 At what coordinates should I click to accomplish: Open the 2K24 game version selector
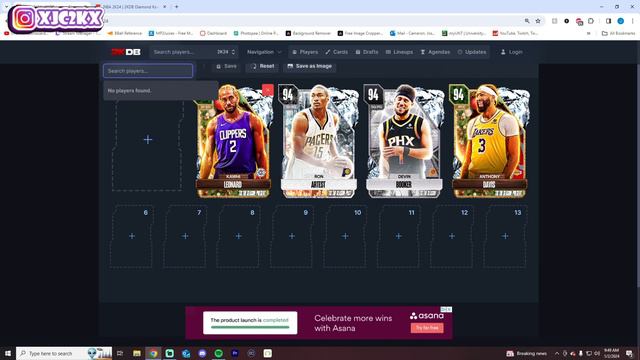point(227,52)
